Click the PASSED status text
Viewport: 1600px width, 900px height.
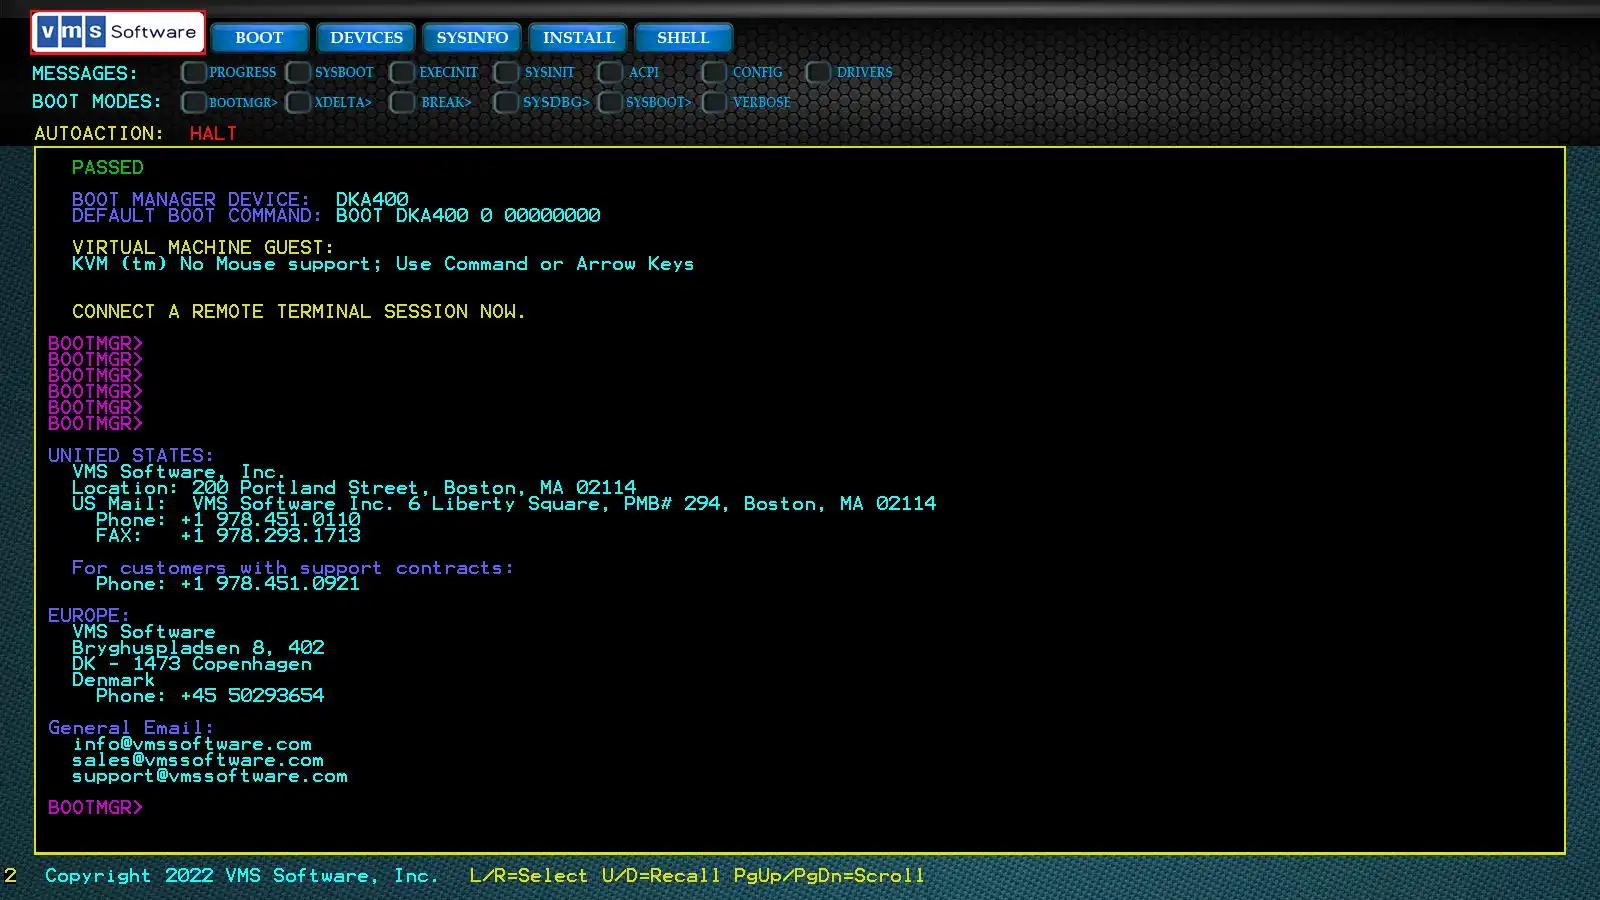(108, 167)
